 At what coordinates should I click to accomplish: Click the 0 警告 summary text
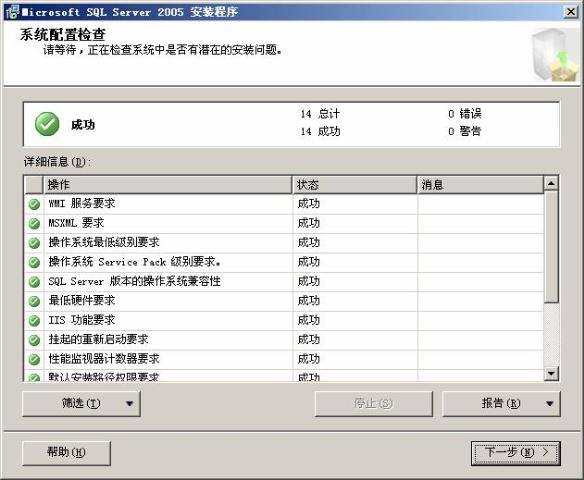465,131
